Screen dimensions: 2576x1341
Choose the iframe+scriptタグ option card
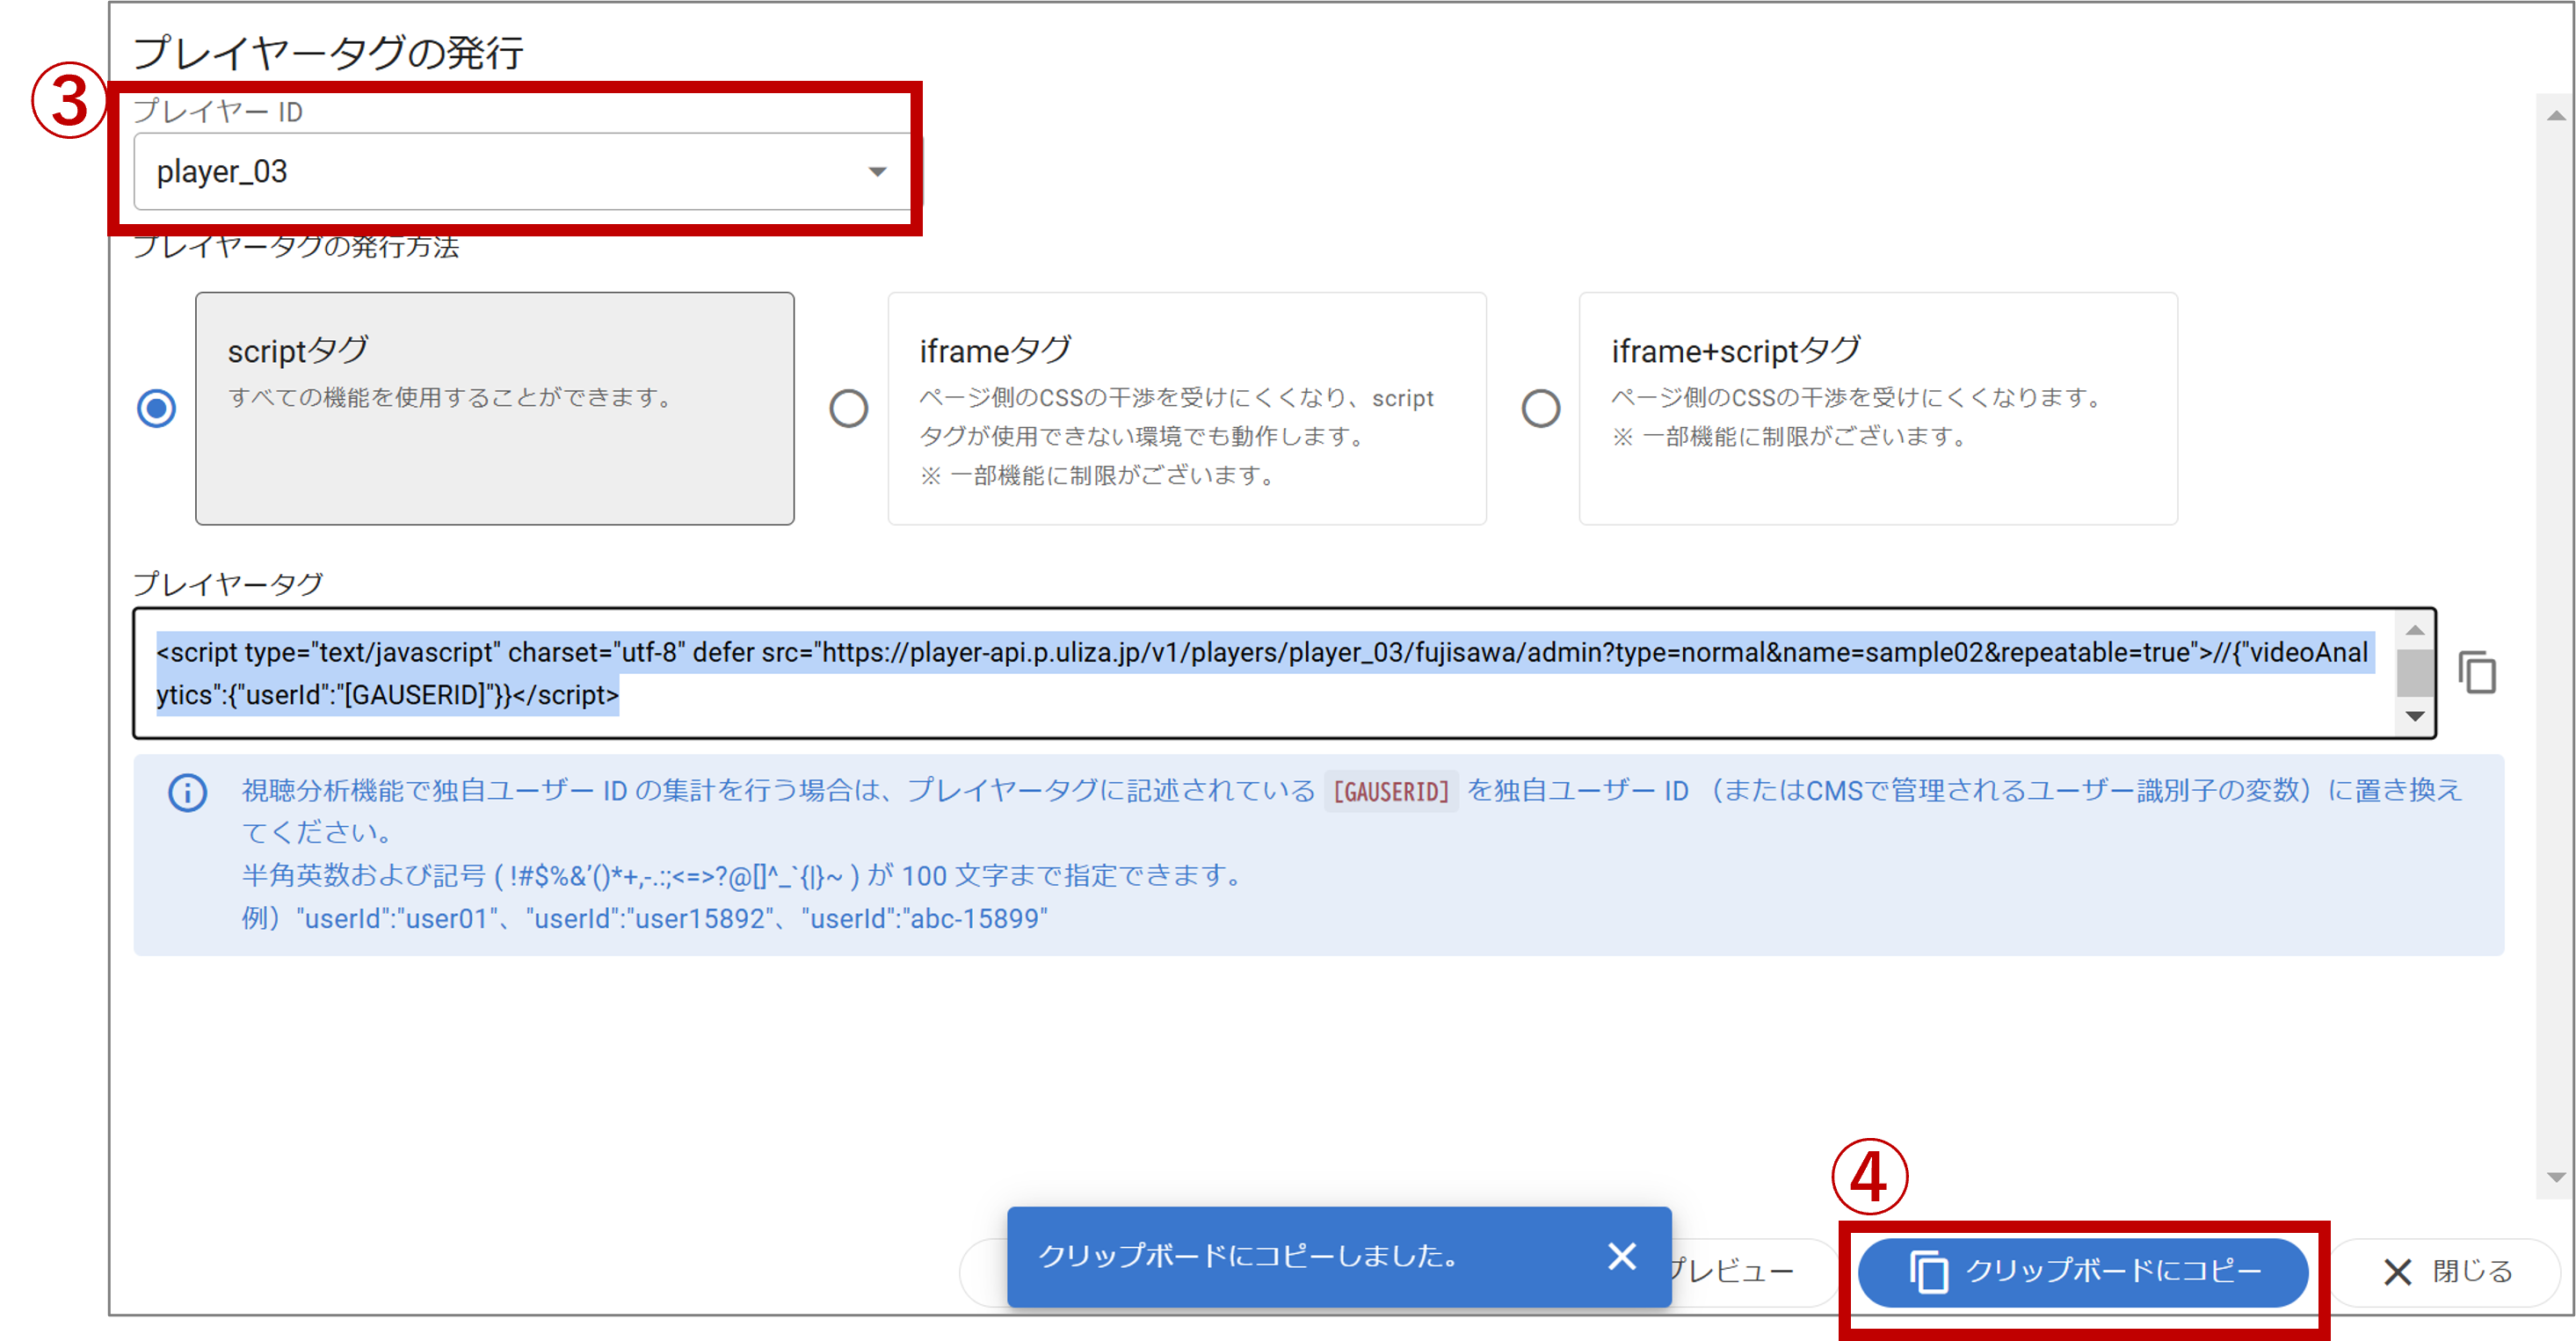[1878, 408]
